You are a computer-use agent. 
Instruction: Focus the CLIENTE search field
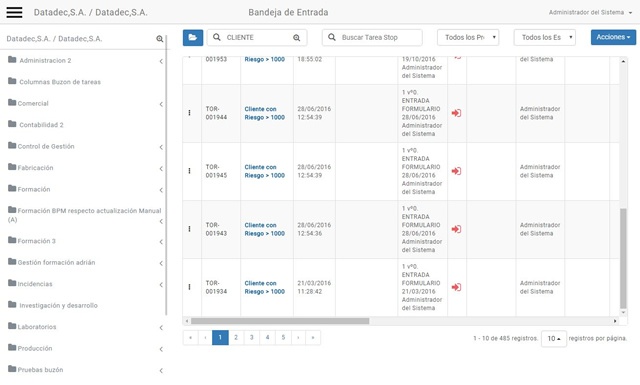(257, 38)
